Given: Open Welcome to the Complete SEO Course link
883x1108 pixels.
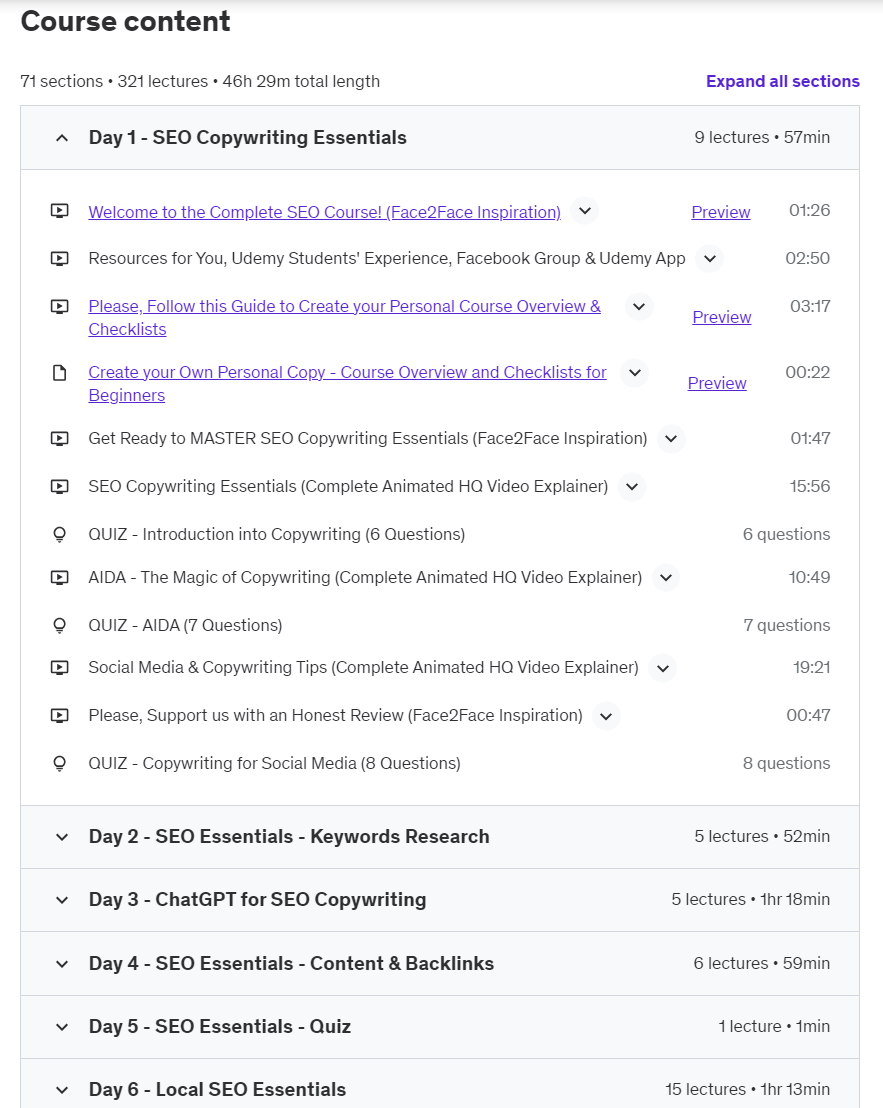Looking at the screenshot, I should tap(324, 212).
